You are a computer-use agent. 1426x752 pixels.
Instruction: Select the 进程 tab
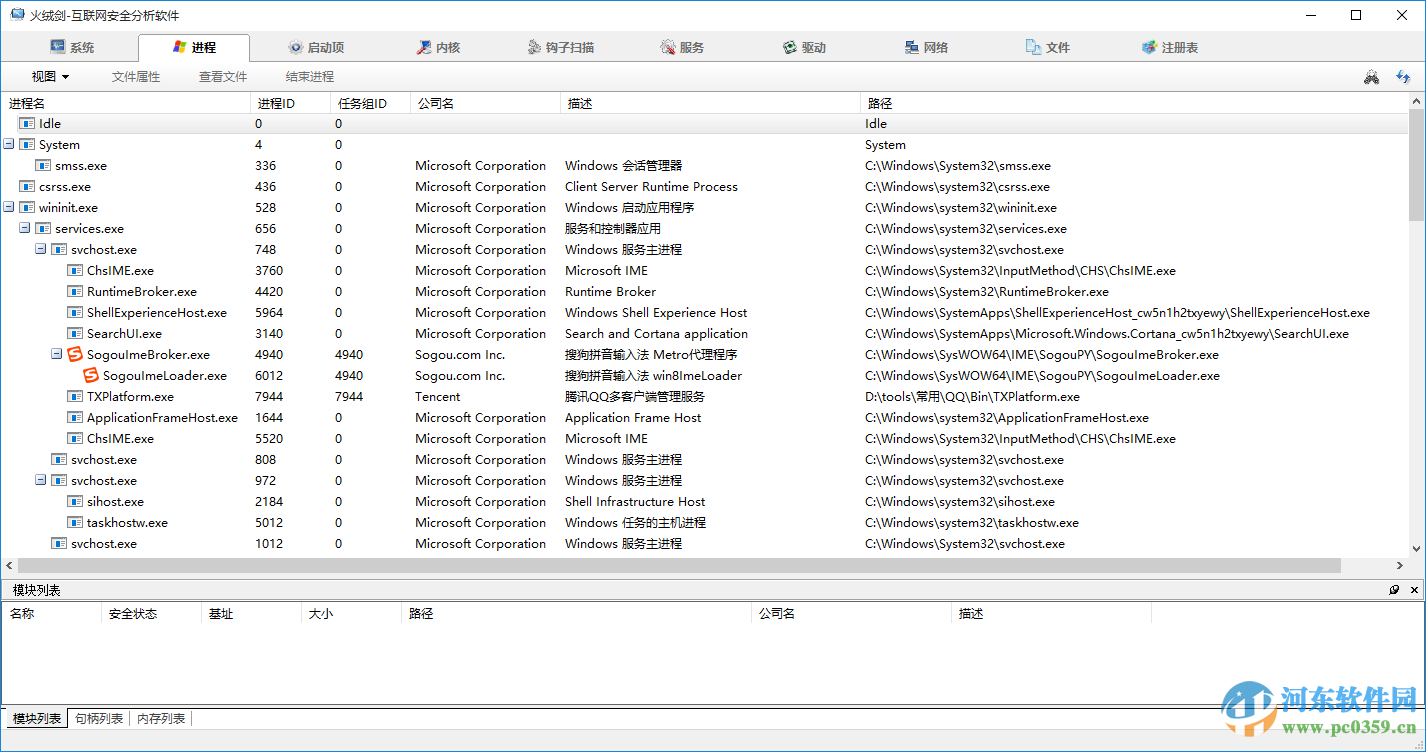[194, 47]
